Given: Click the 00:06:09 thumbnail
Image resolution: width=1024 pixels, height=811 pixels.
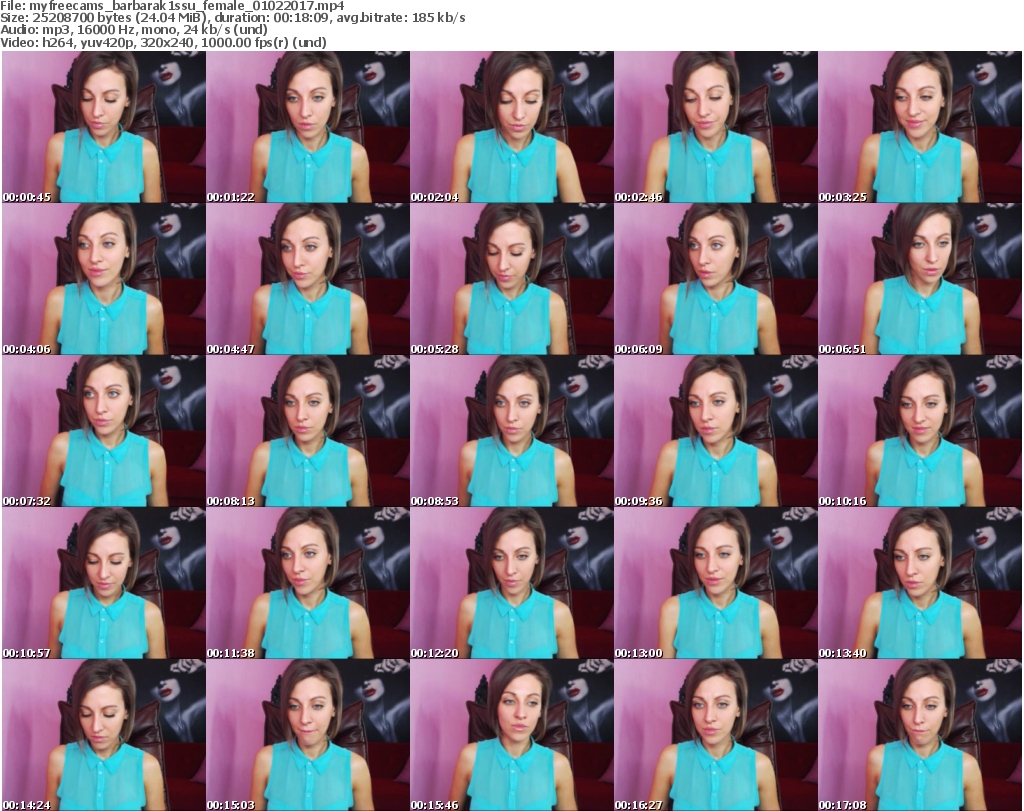Looking at the screenshot, I should point(716,279).
